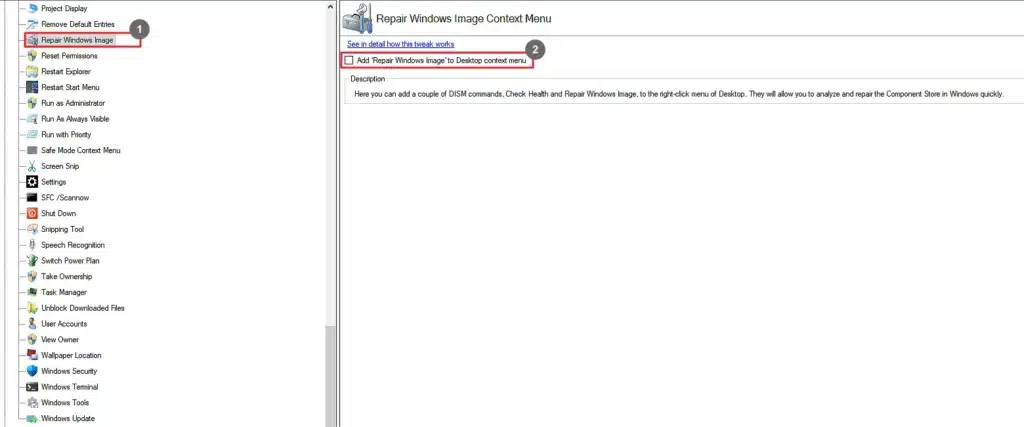Select the 'Take Ownership' tree entry
Screen dimensions: 1024x427
click(67, 276)
